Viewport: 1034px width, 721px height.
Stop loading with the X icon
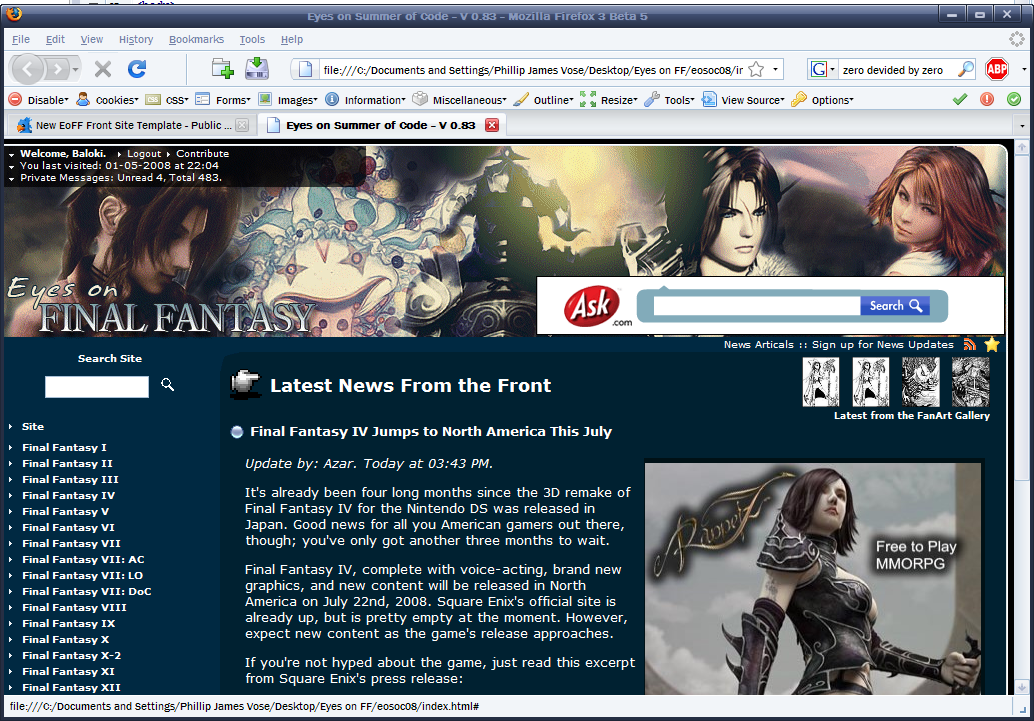[x=103, y=69]
